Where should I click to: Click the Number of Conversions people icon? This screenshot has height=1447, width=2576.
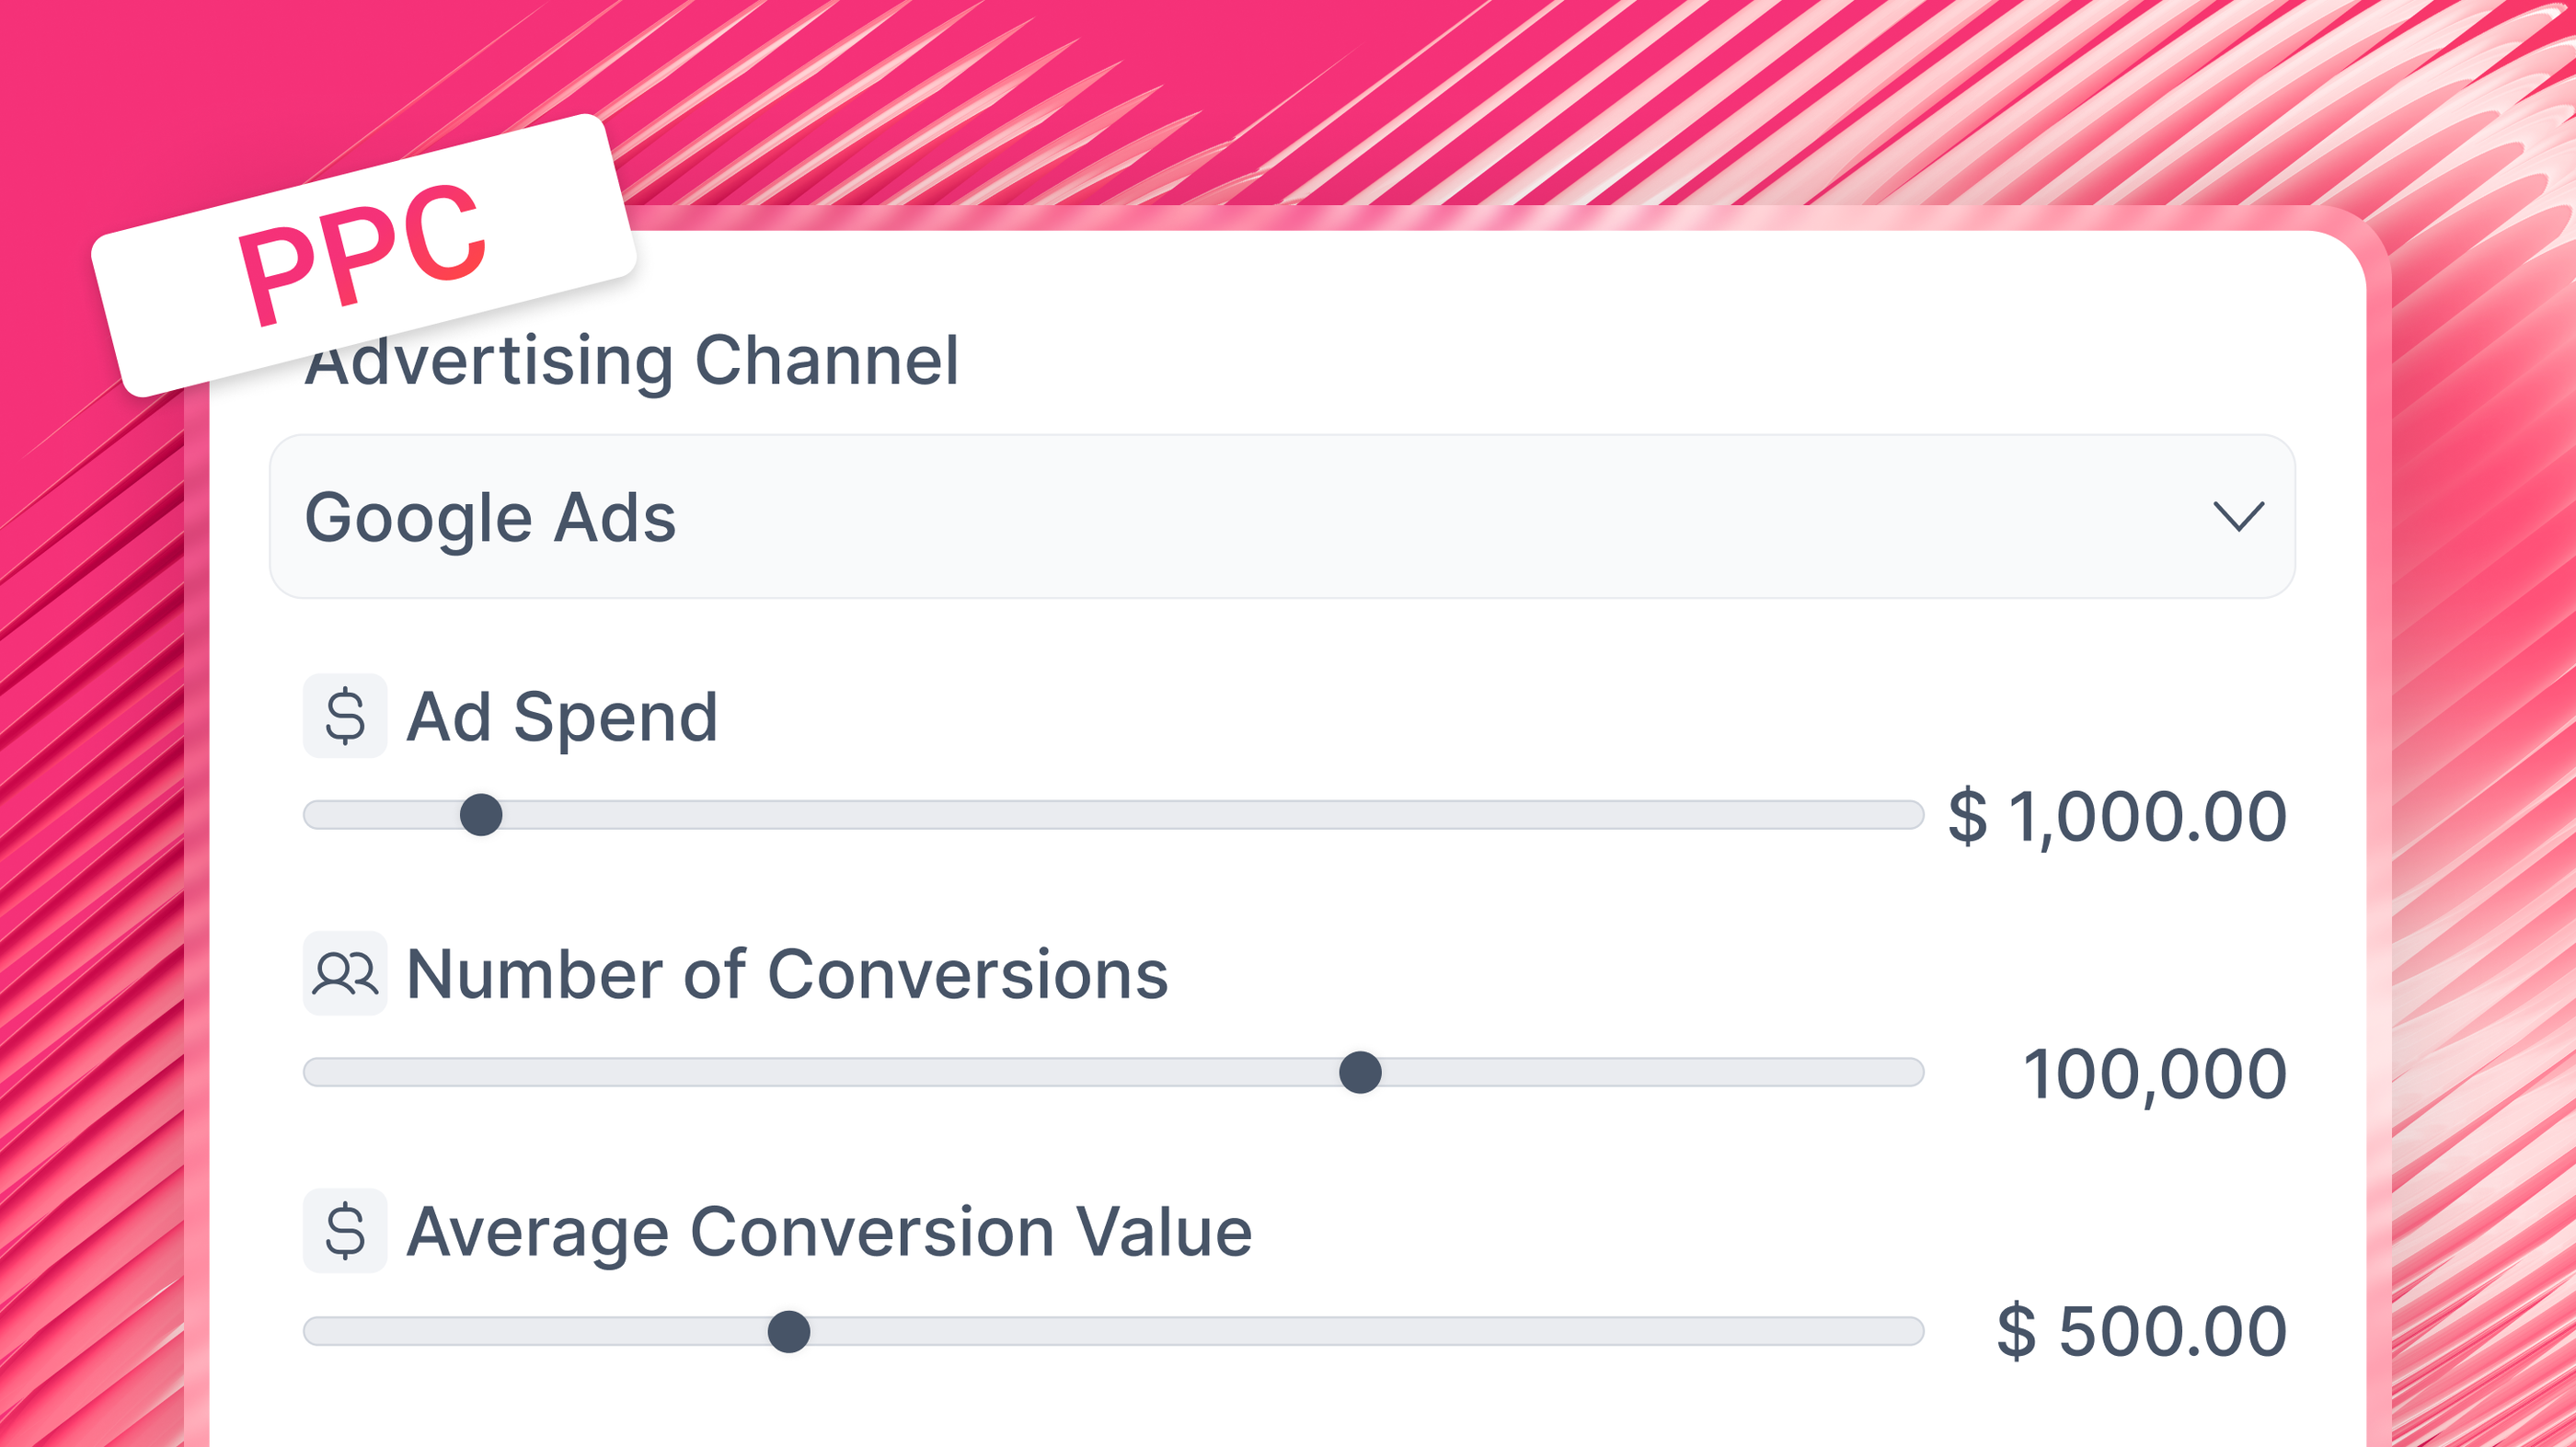click(345, 973)
